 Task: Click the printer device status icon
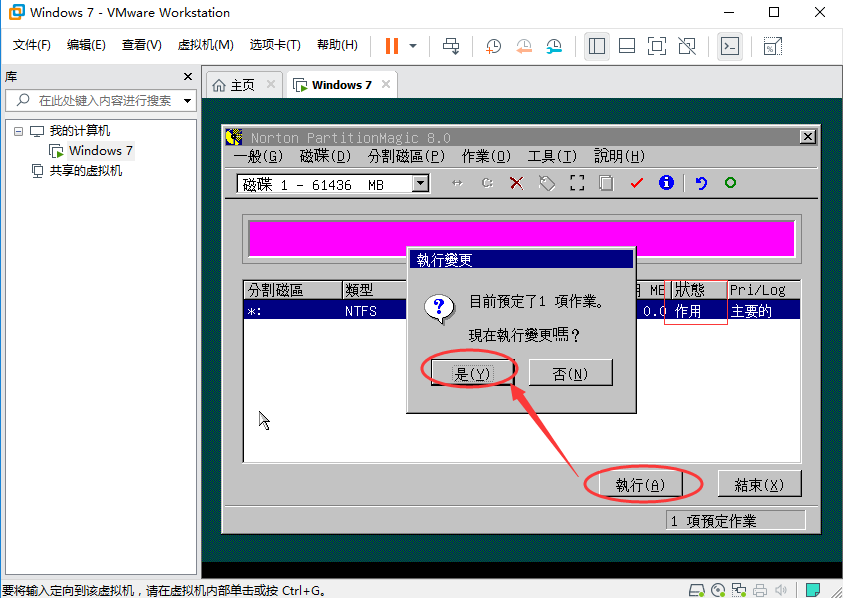pyautogui.click(x=760, y=590)
